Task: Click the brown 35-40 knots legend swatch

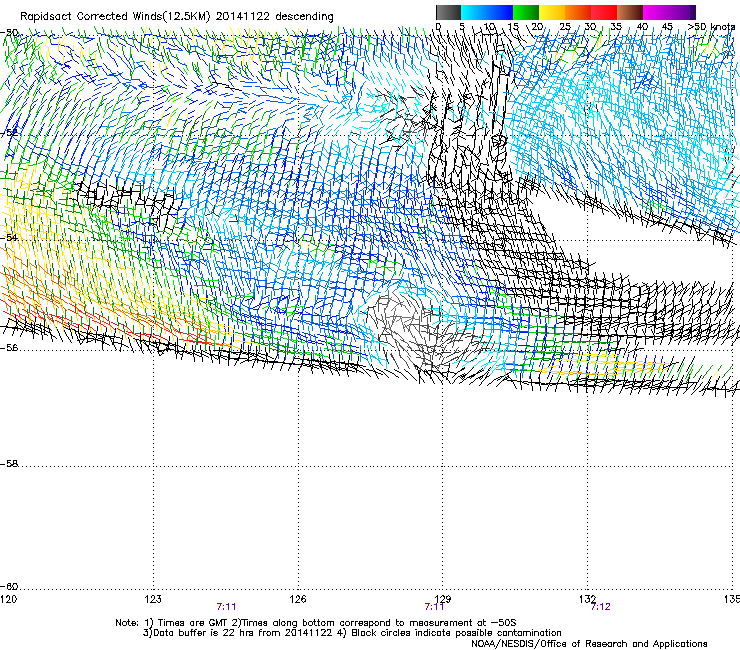Action: coord(630,12)
